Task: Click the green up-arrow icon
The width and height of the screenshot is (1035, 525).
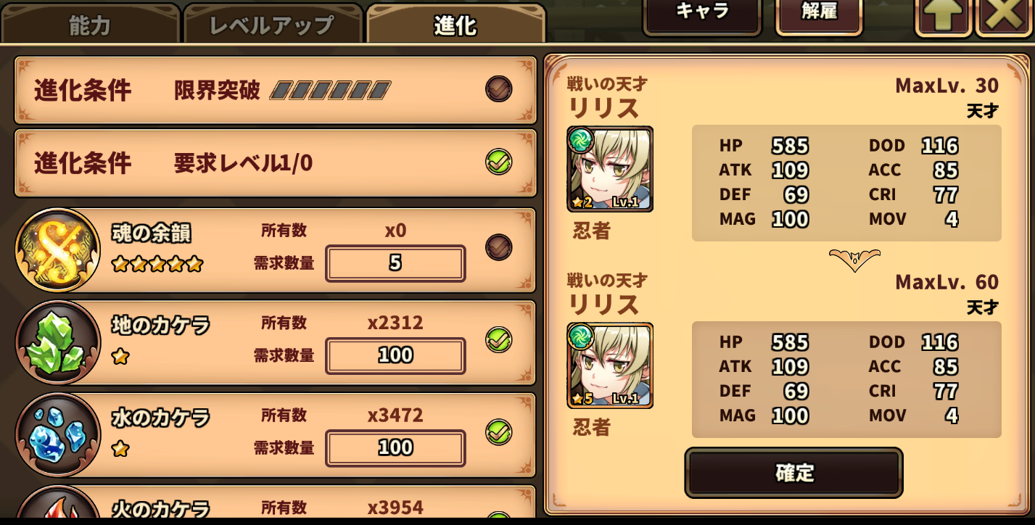Action: pos(943,15)
